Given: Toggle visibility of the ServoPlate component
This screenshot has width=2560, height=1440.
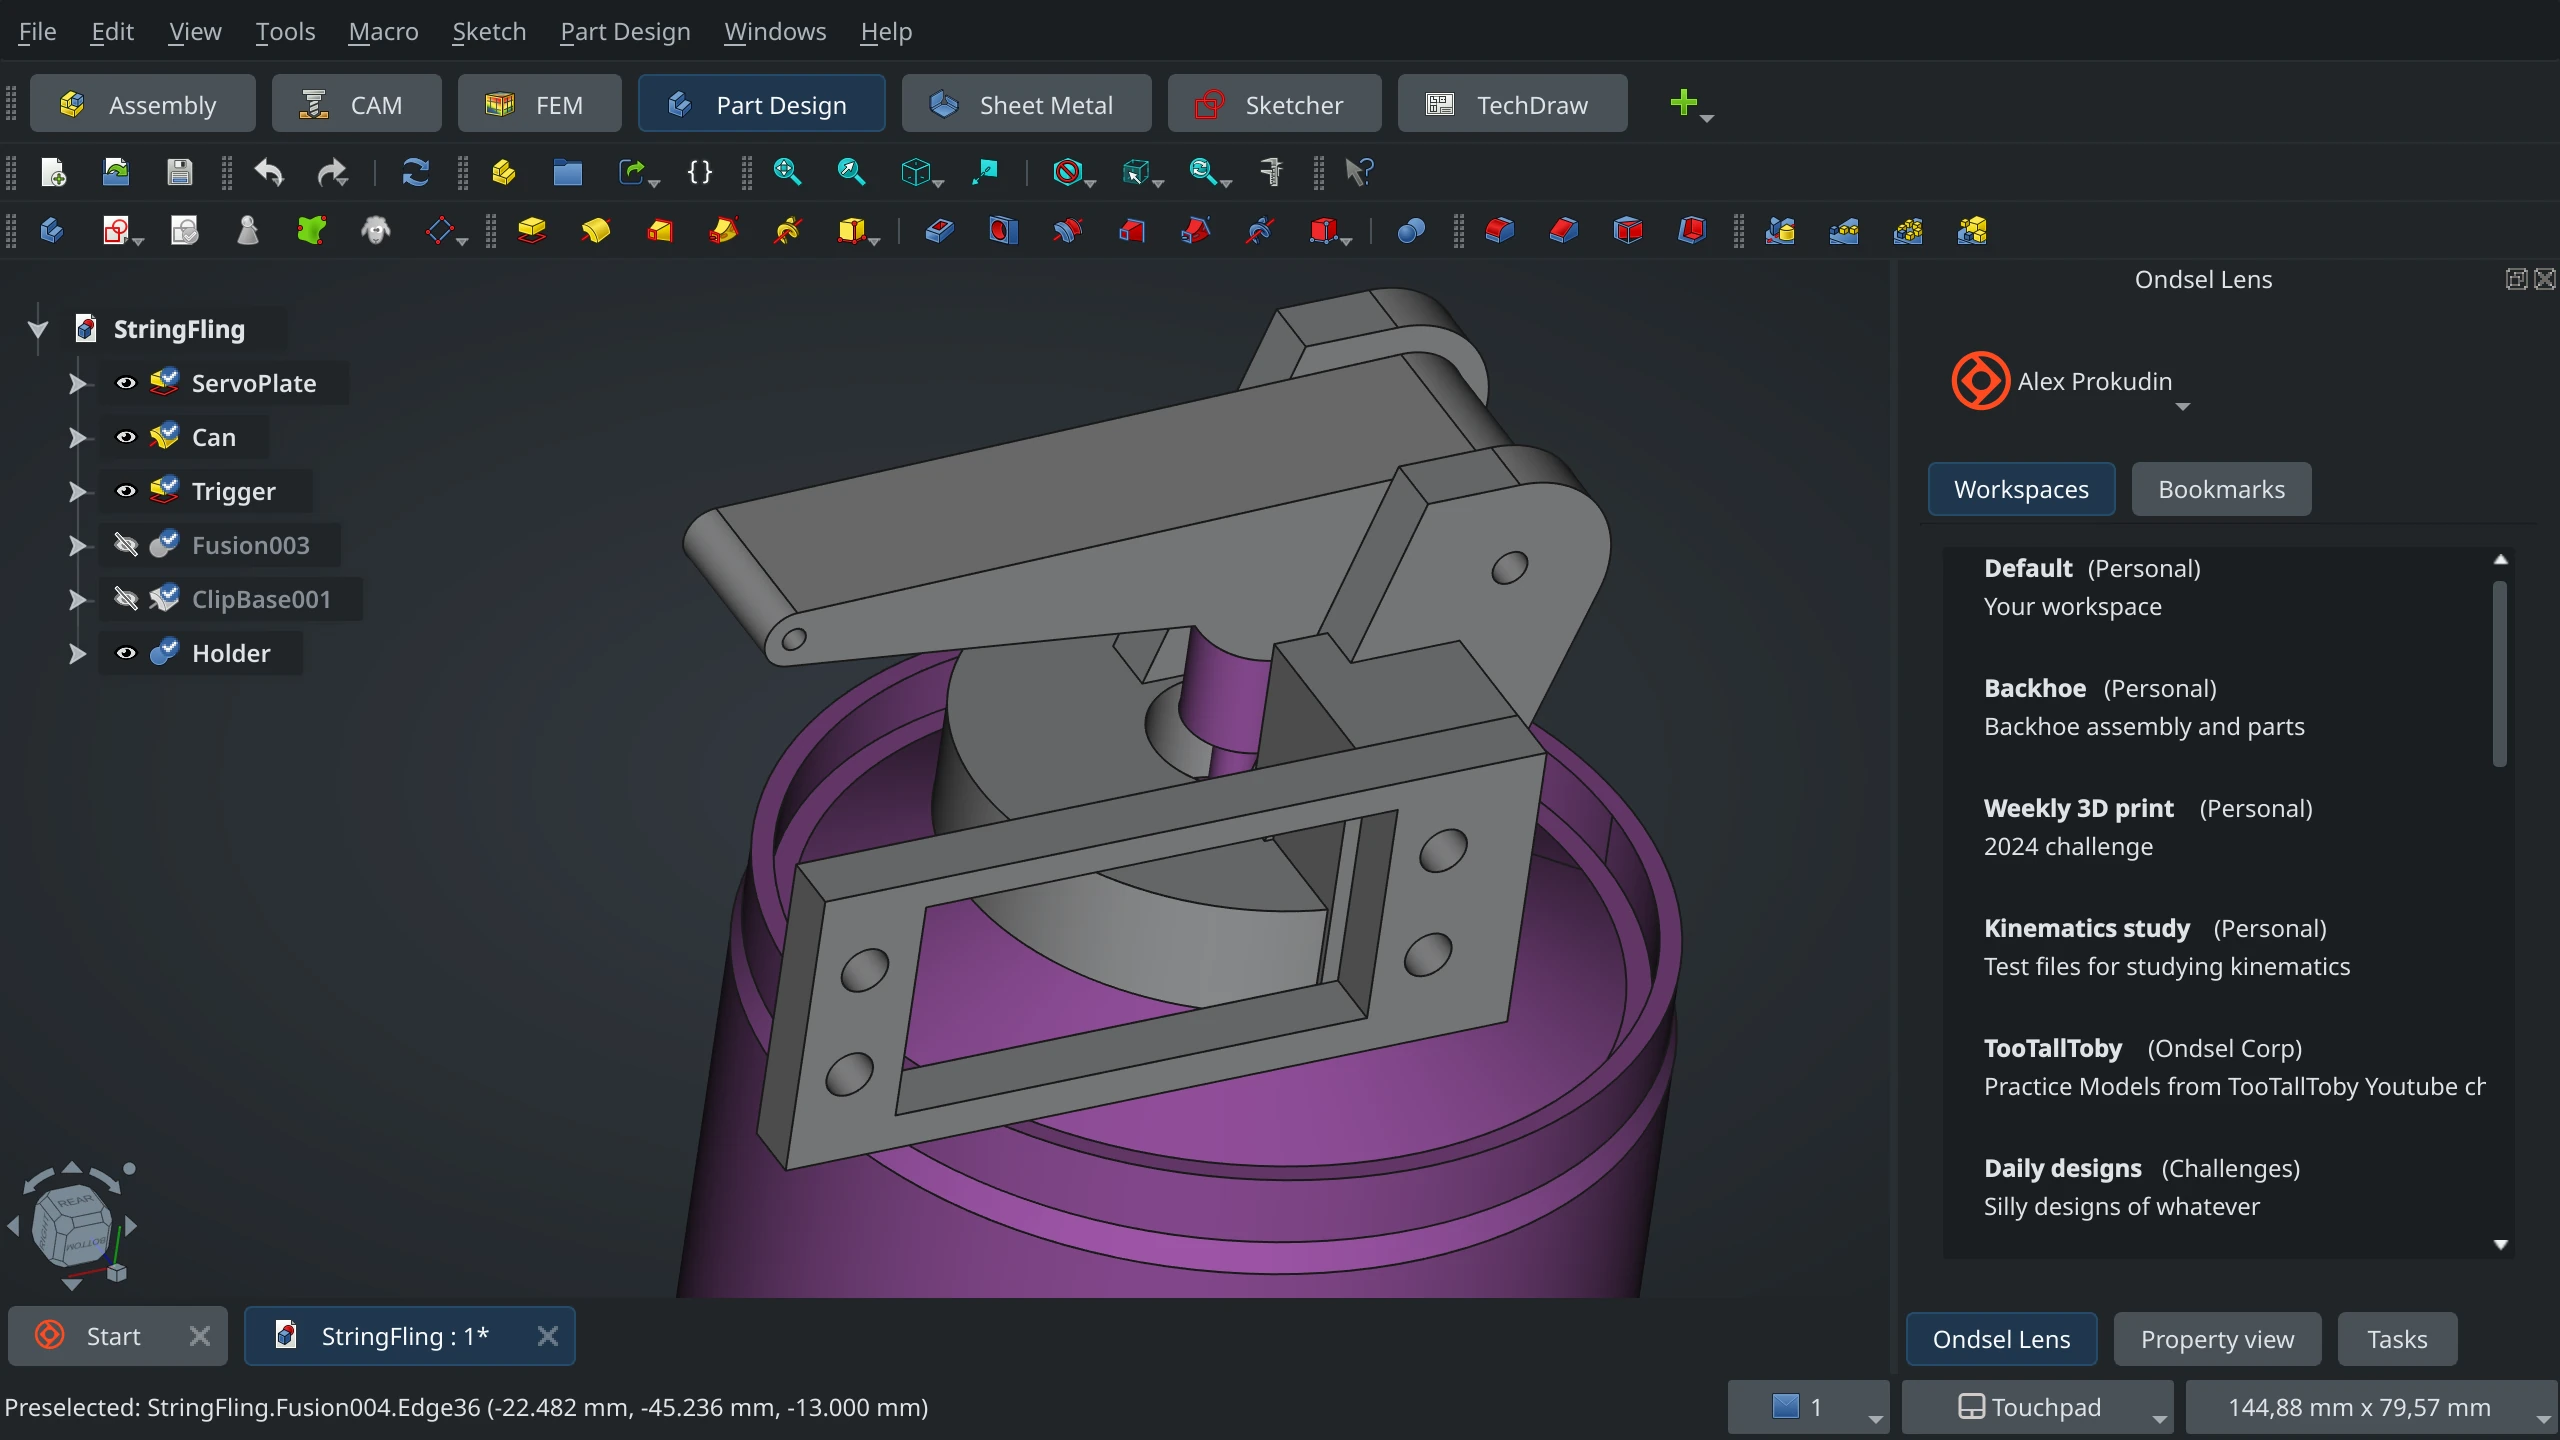Looking at the screenshot, I should click(125, 382).
